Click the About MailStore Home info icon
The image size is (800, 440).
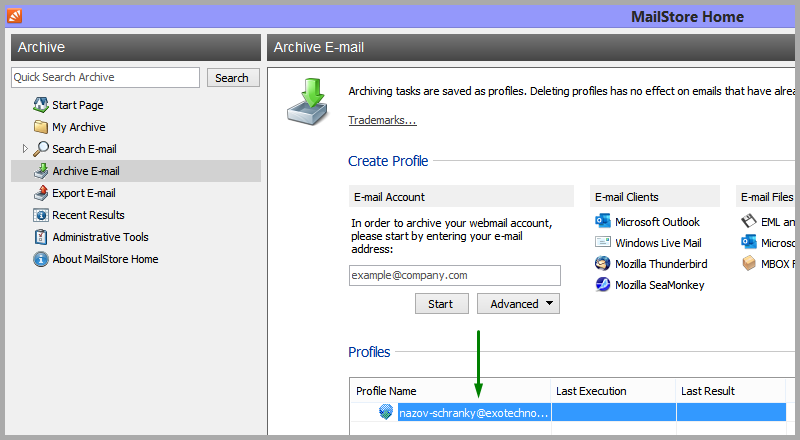[41, 259]
